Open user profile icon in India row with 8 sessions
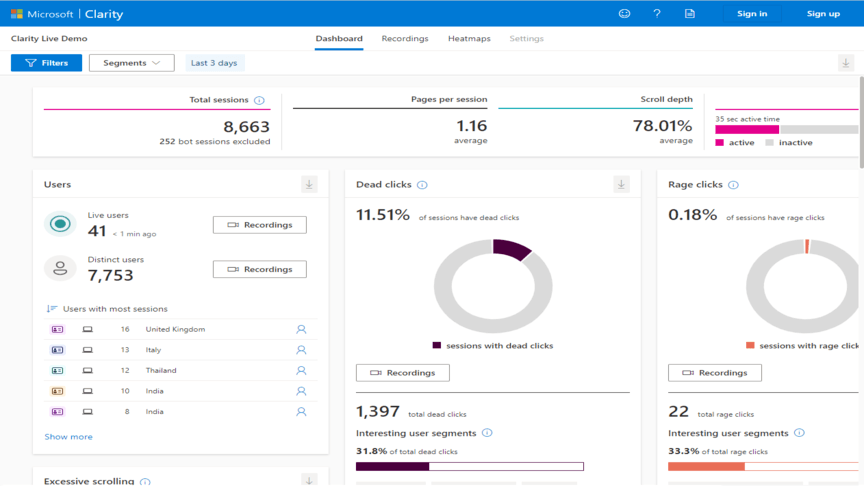This screenshot has width=864, height=486. pyautogui.click(x=301, y=412)
